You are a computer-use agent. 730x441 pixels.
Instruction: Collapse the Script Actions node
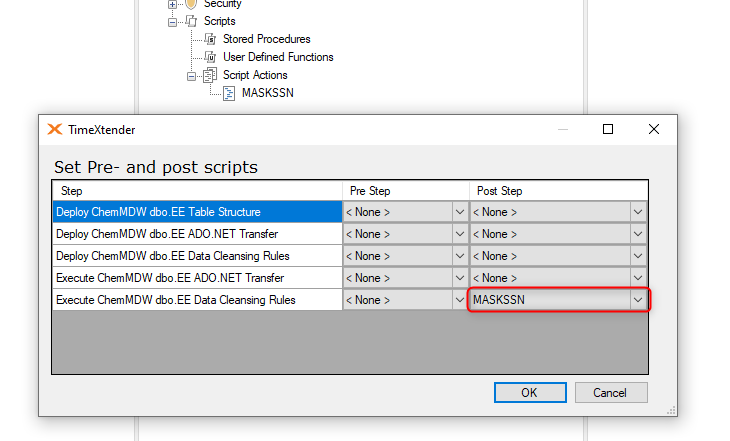[191, 76]
